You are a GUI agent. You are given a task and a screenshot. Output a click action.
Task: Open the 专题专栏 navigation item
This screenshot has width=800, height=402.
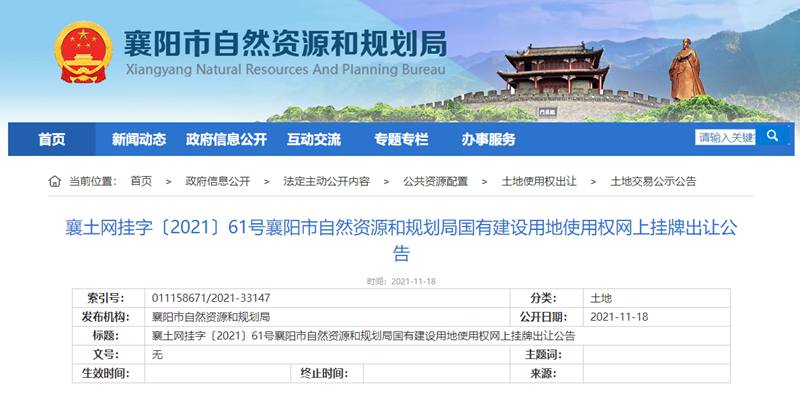click(x=401, y=139)
